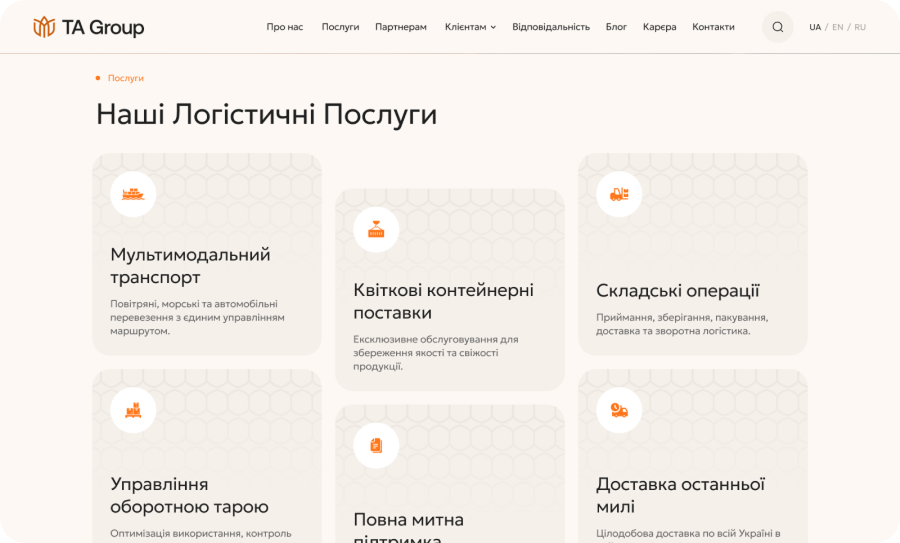Click the Послуги breadcrumb label

[x=126, y=78]
